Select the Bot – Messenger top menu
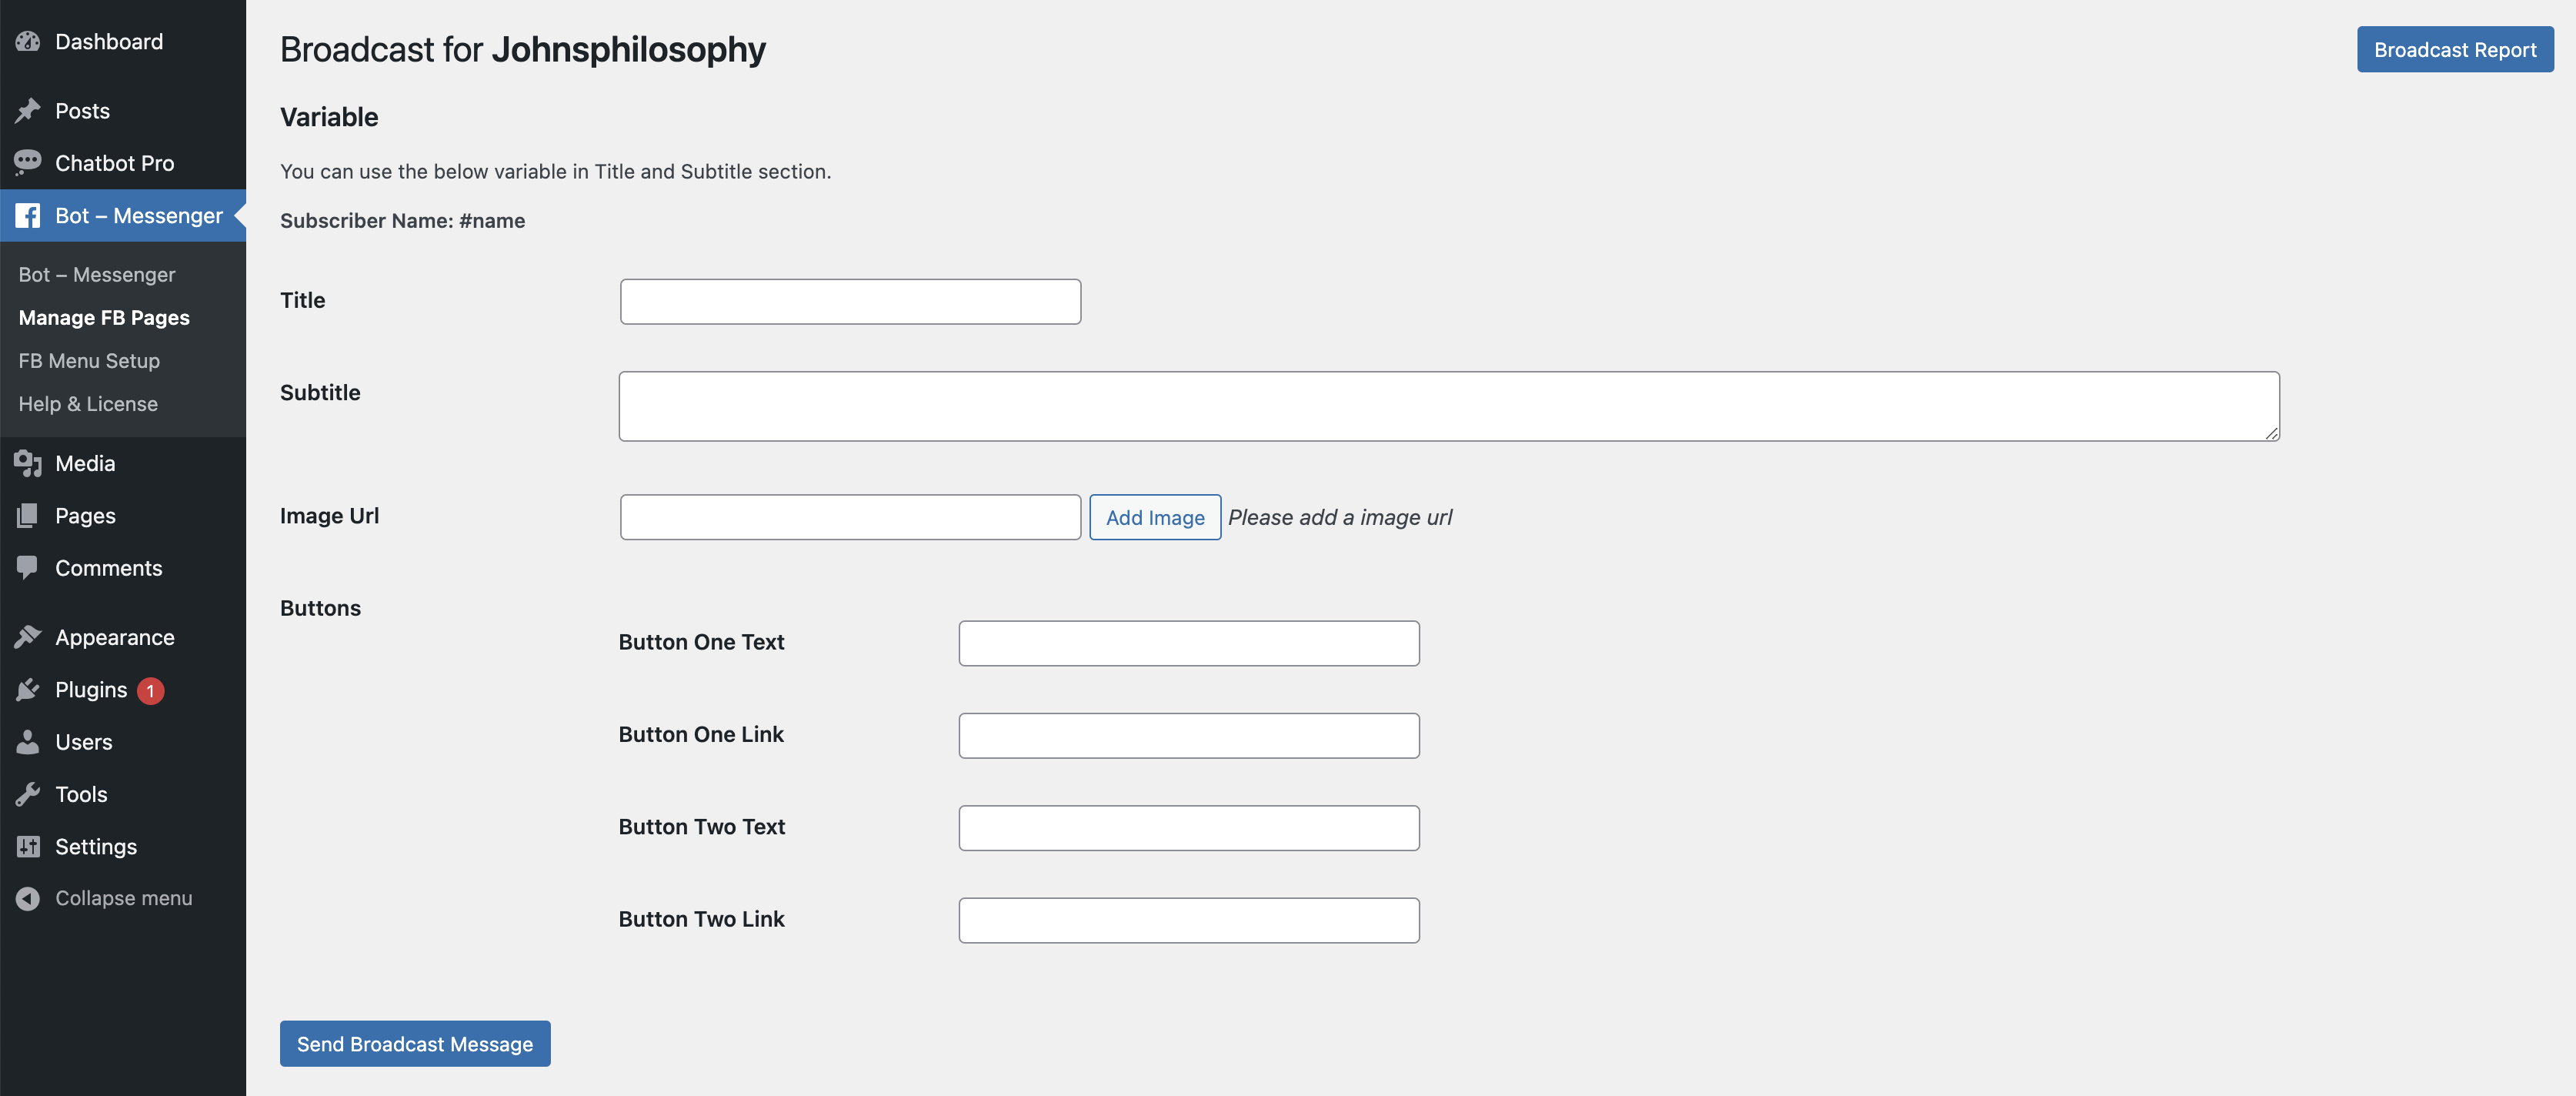Image resolution: width=2576 pixels, height=1096 pixels. pyautogui.click(x=123, y=215)
